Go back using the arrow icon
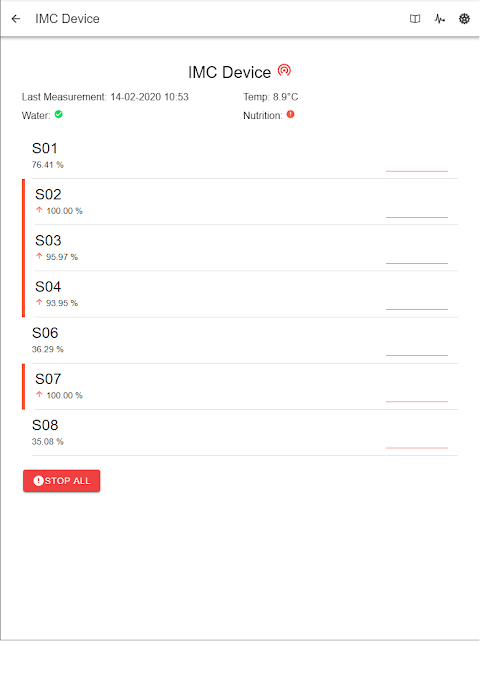The image size is (480, 689). pyautogui.click(x=16, y=18)
